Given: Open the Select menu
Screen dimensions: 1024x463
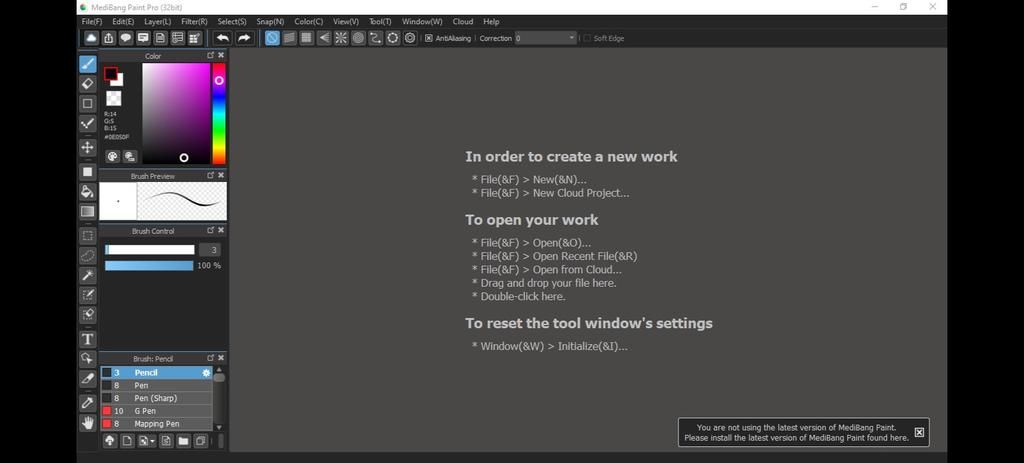Looking at the screenshot, I should 232,22.
